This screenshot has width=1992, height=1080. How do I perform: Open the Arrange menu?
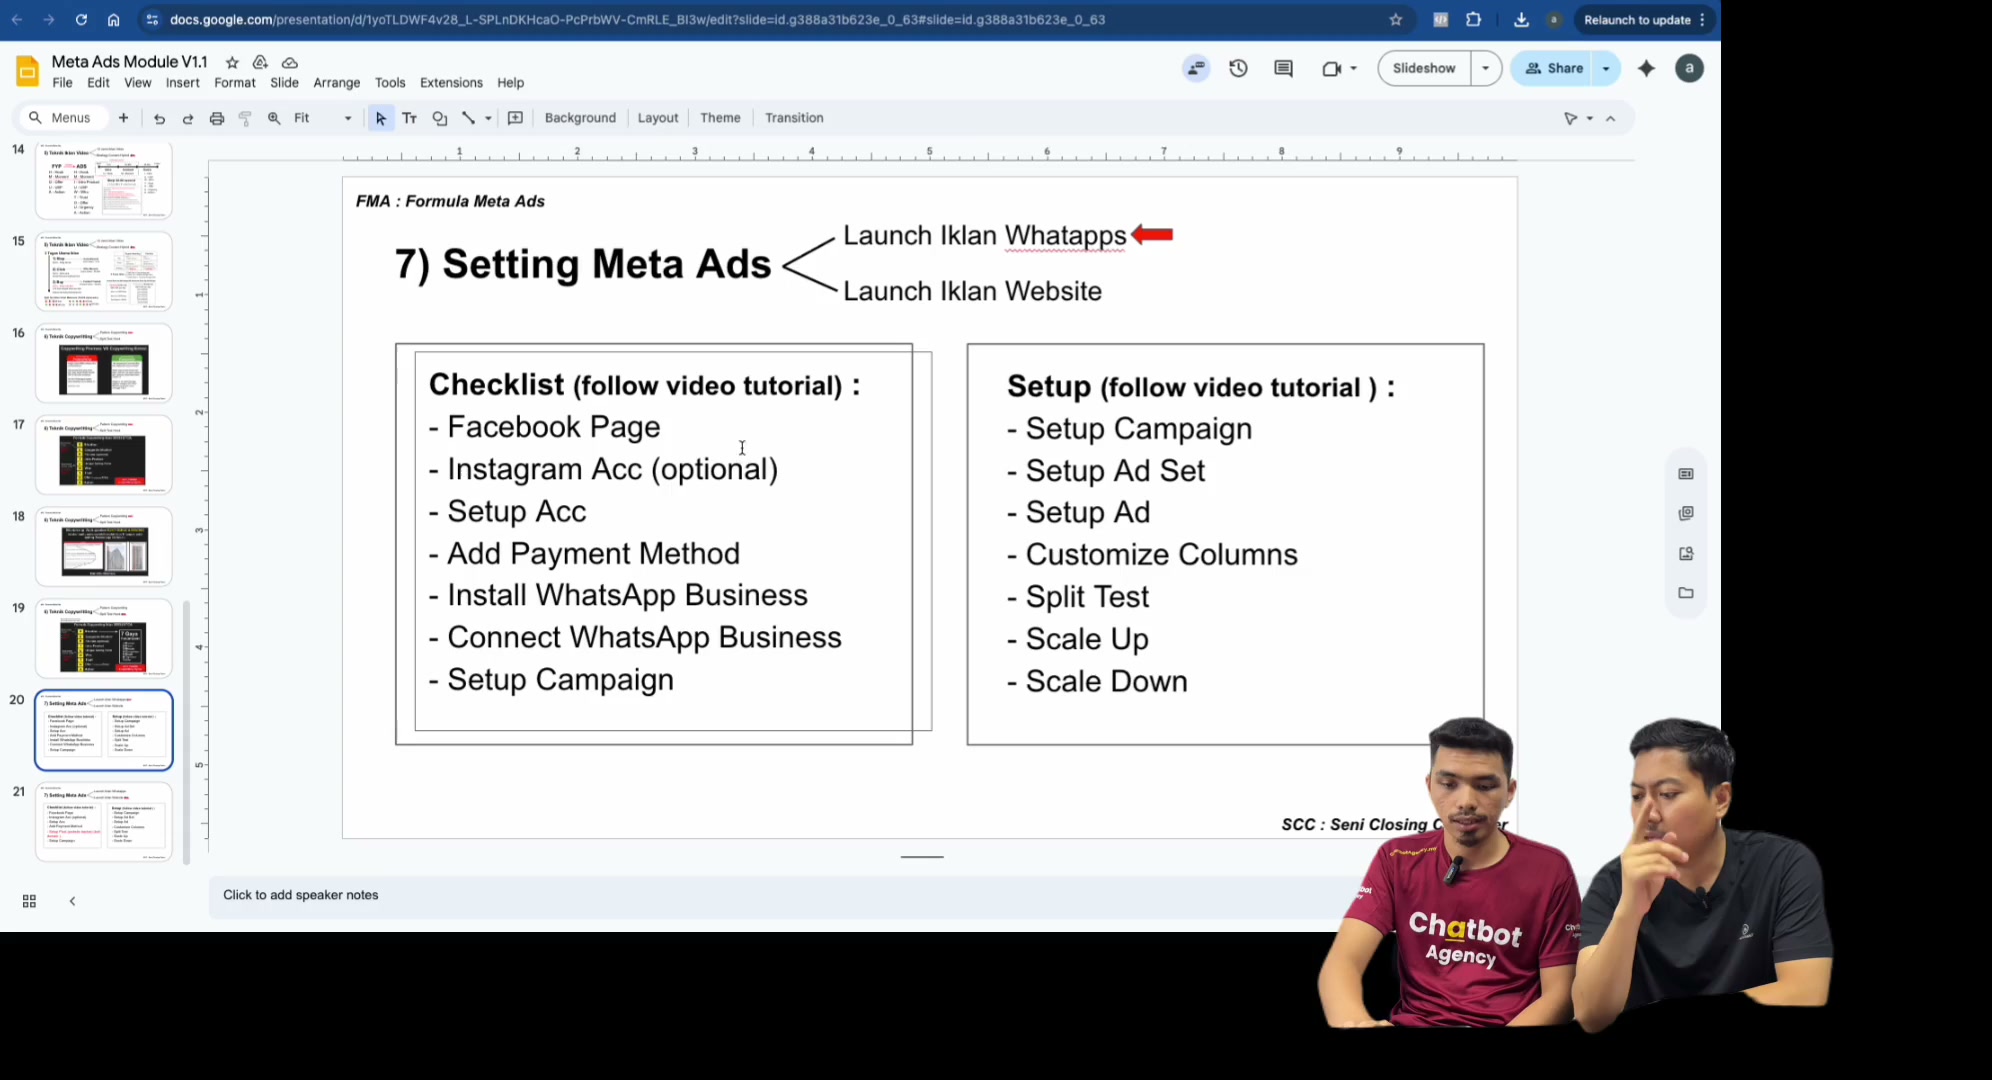pyautogui.click(x=336, y=83)
